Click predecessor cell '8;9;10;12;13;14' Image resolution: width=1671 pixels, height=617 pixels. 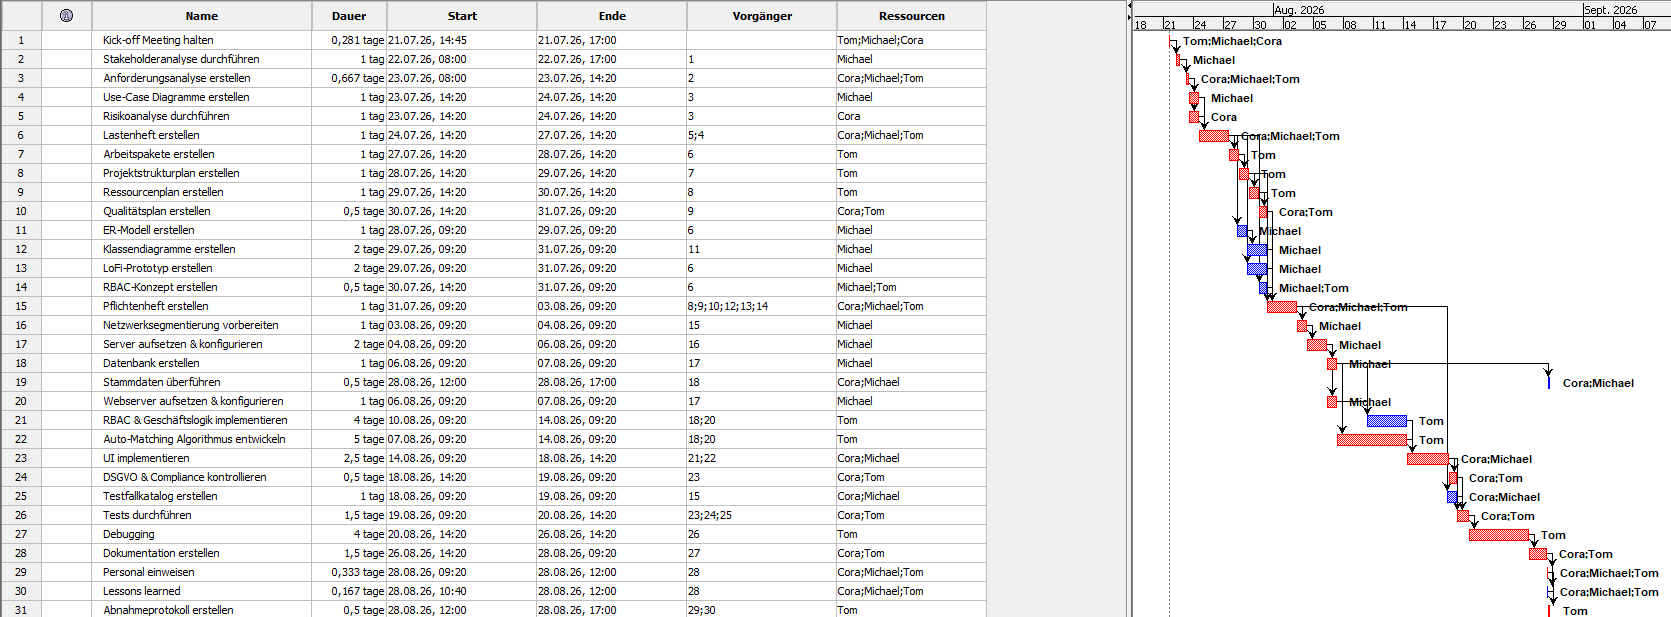click(x=762, y=306)
